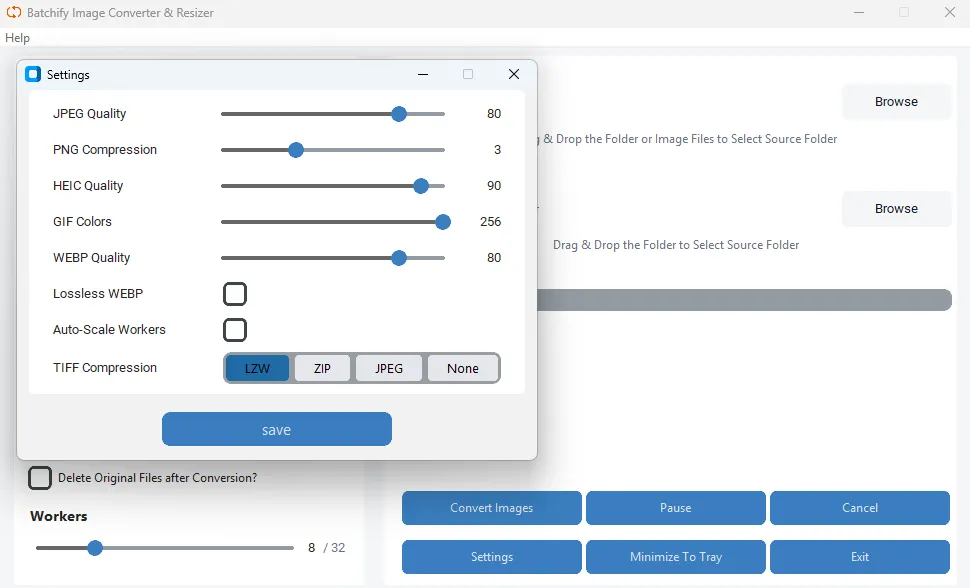Select ZIP TIFF compression
Image resolution: width=970 pixels, height=588 pixels.
click(322, 367)
